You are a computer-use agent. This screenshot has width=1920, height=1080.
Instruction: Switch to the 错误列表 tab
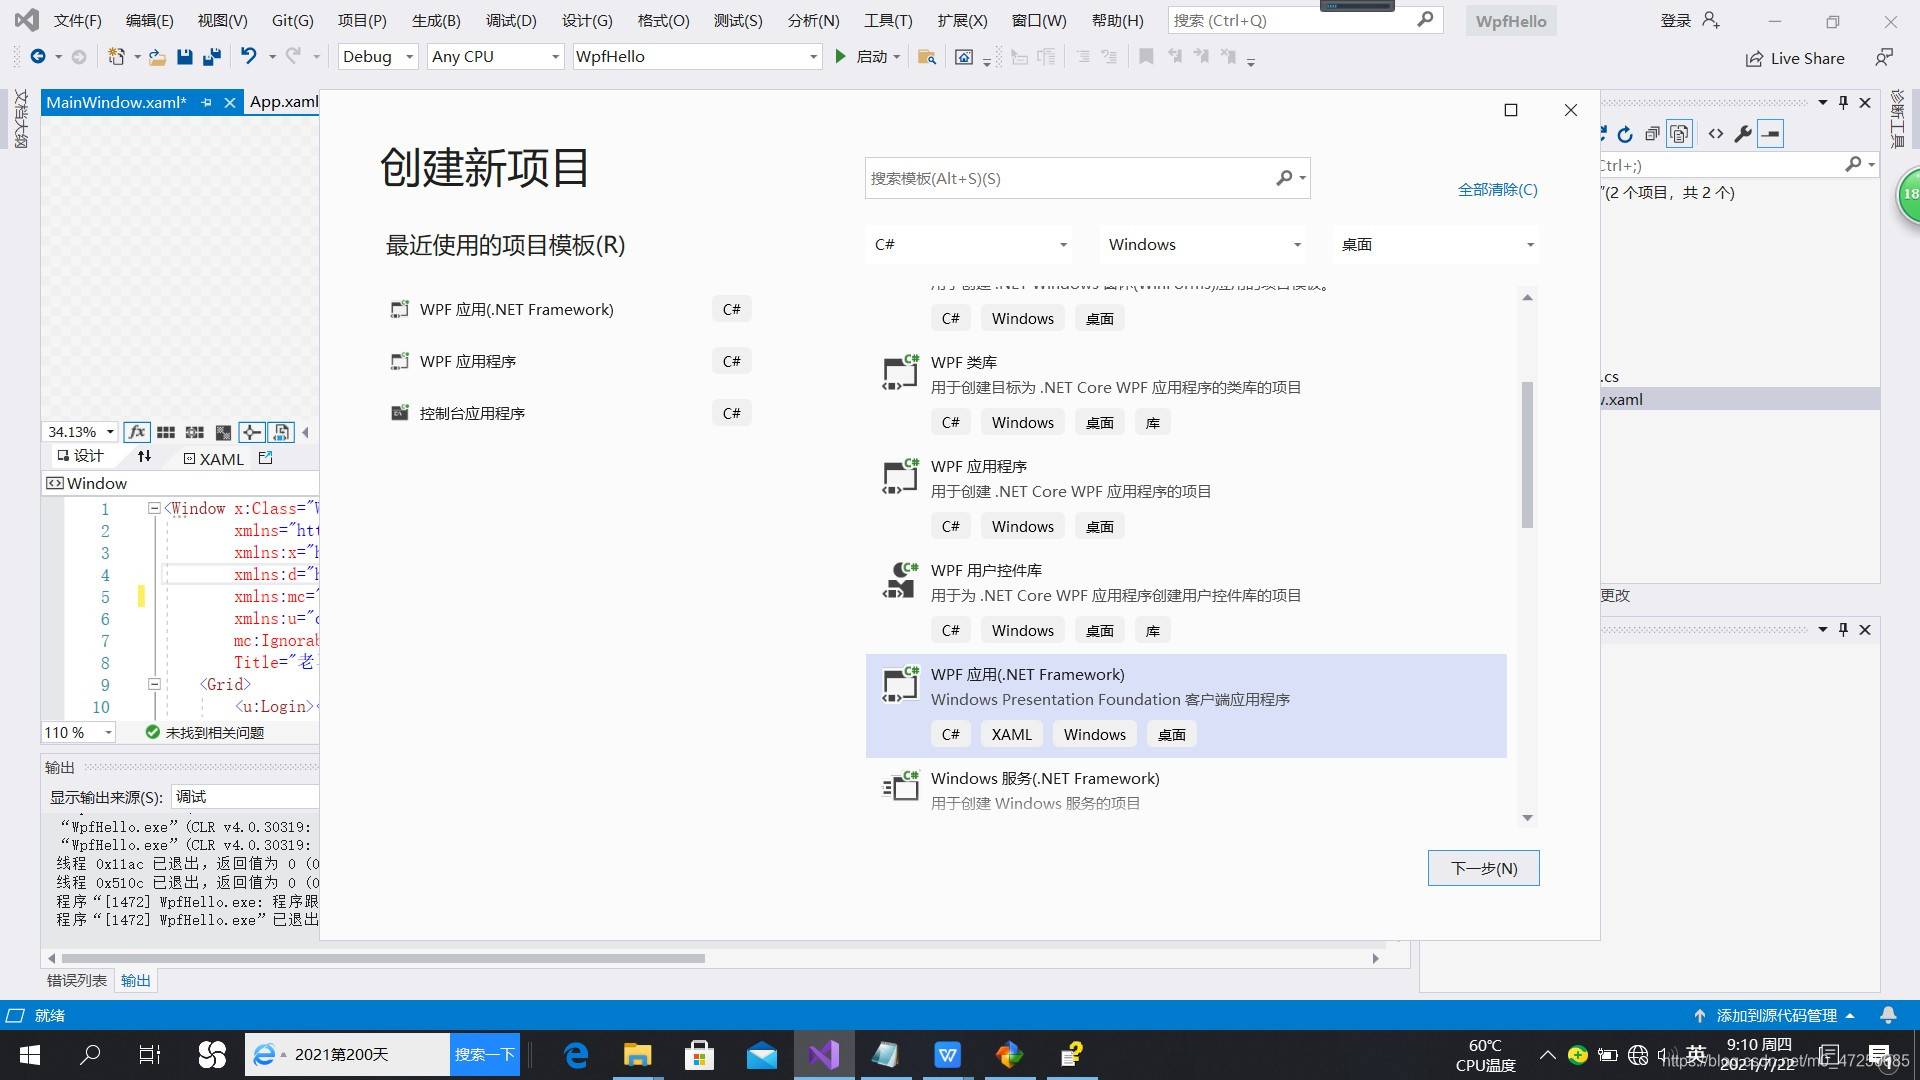click(77, 981)
